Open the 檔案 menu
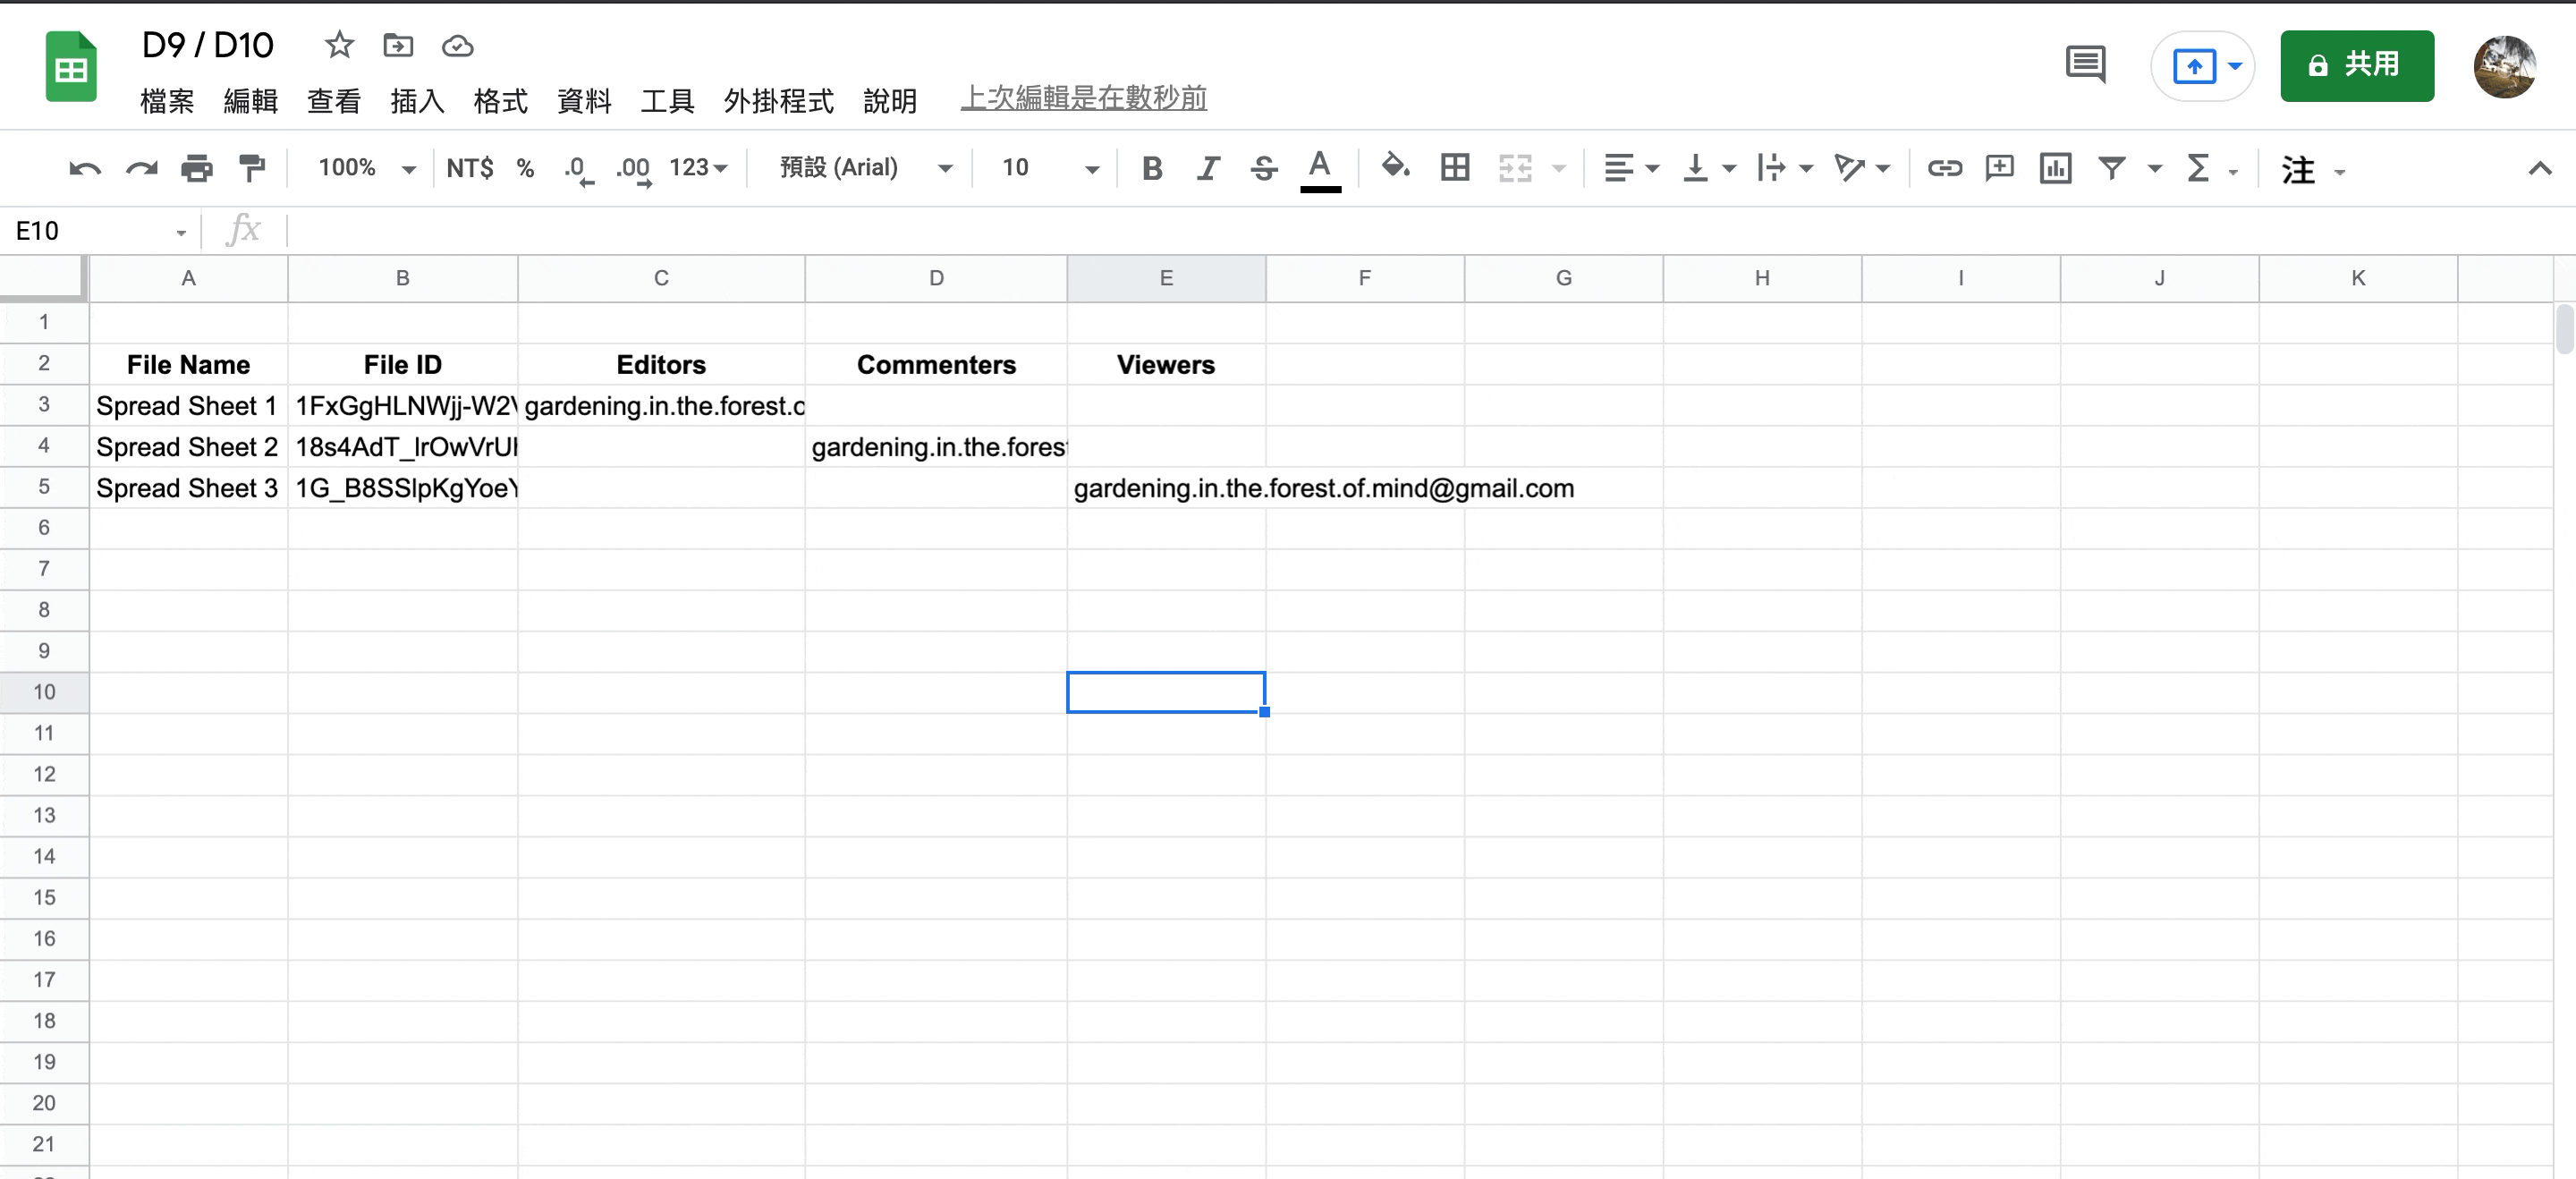Screen dimensions: 2576x1179 167,101
